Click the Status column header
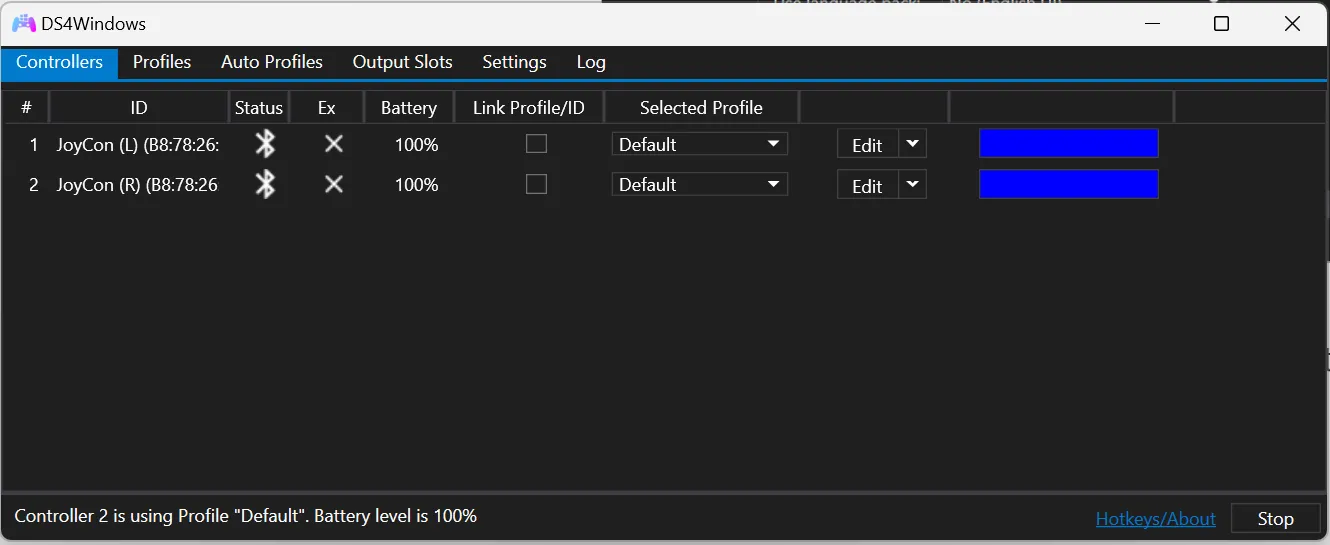The height and width of the screenshot is (545, 1330). (259, 107)
